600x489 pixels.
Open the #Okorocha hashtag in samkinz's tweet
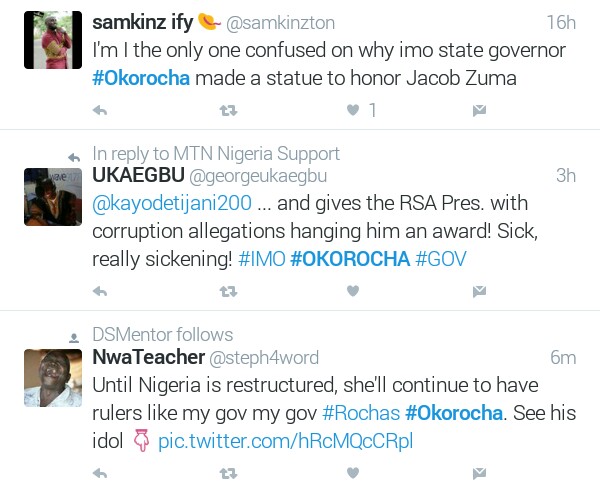(x=141, y=79)
